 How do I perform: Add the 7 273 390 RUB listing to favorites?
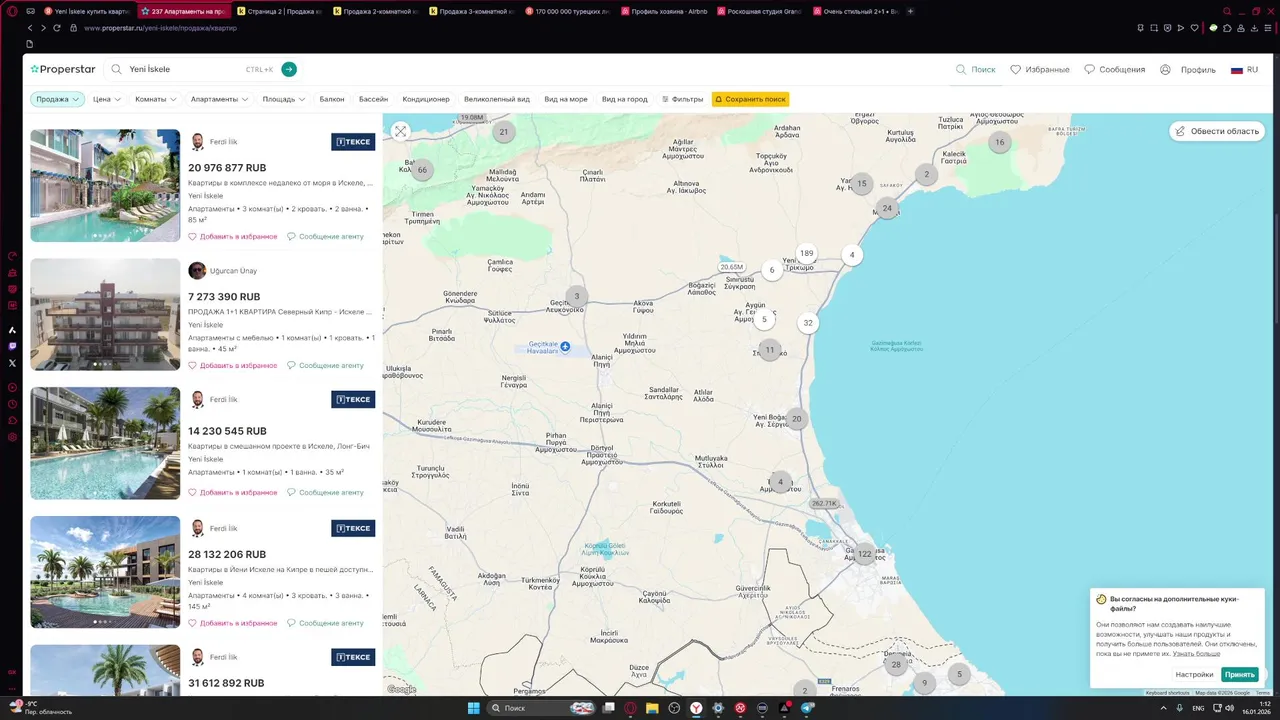pos(233,366)
